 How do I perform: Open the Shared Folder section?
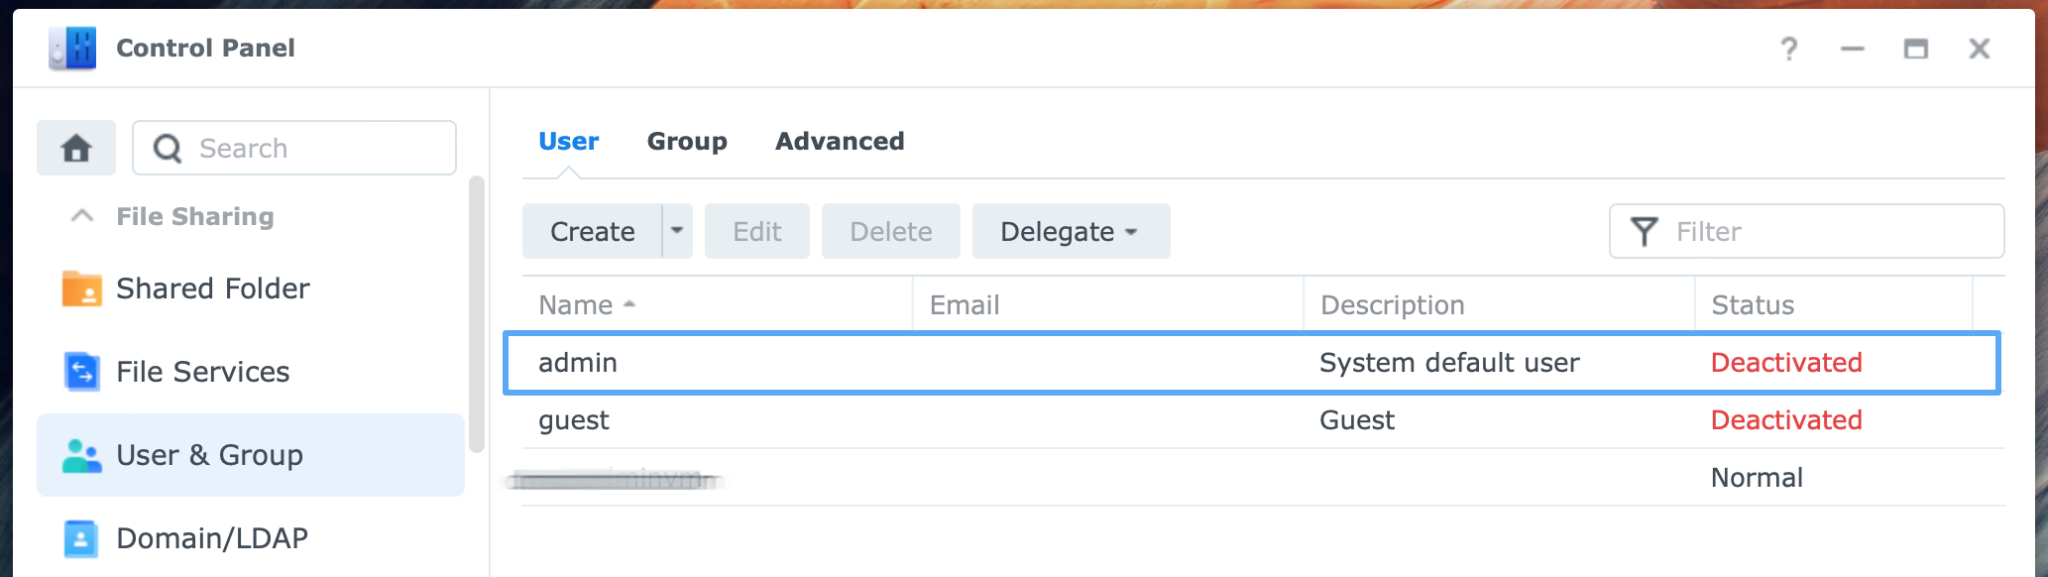[x=213, y=289]
